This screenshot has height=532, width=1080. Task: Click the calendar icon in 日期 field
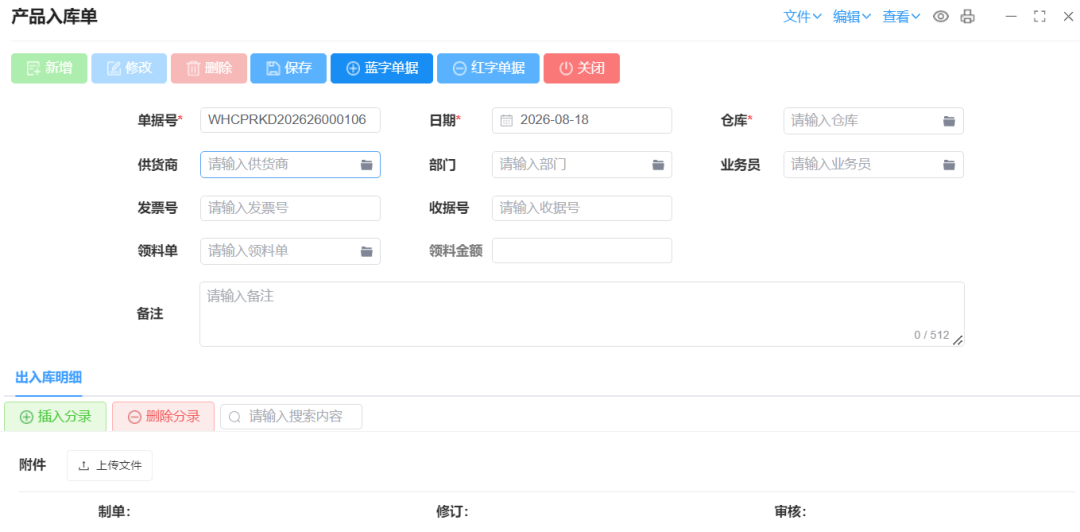coord(506,120)
